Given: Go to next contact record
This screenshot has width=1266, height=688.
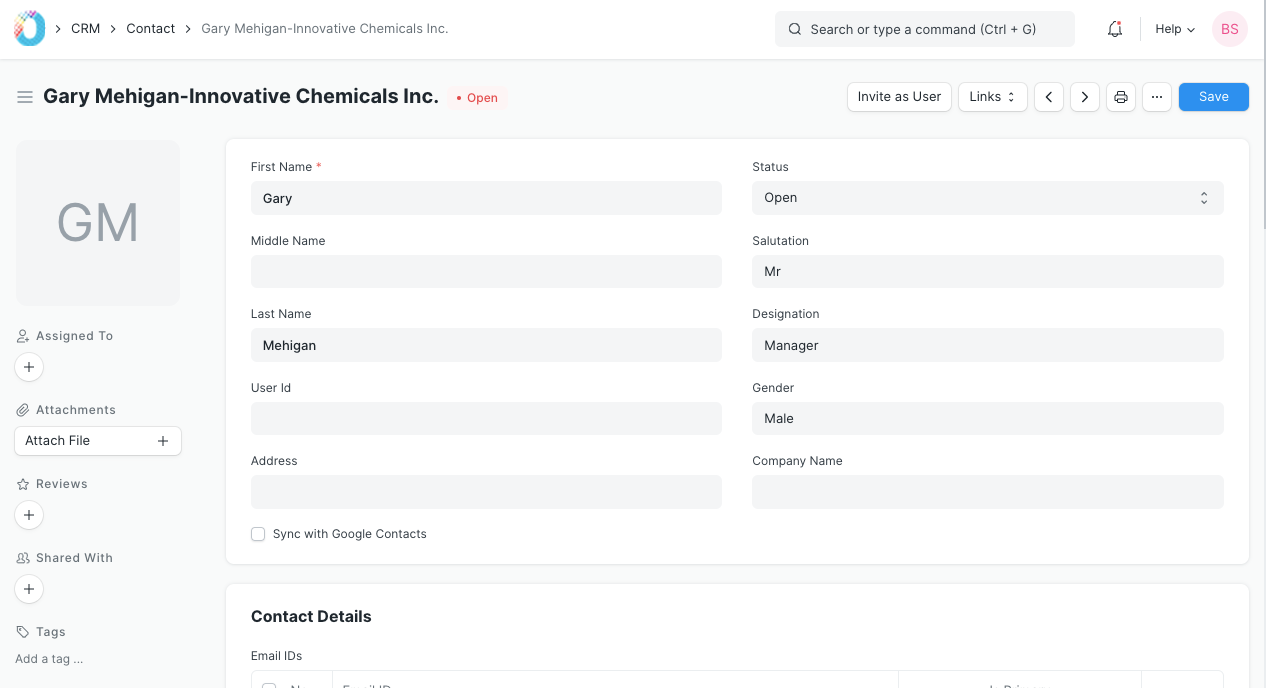Looking at the screenshot, I should point(1085,97).
